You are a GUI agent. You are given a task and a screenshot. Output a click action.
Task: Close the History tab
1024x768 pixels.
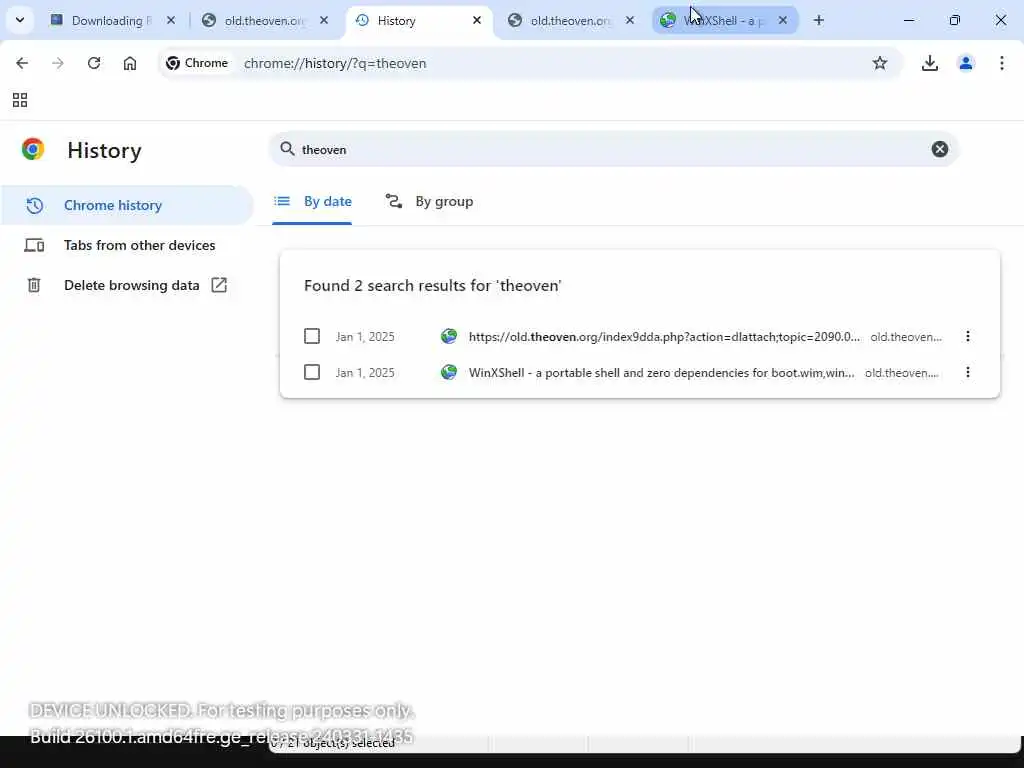click(x=477, y=20)
